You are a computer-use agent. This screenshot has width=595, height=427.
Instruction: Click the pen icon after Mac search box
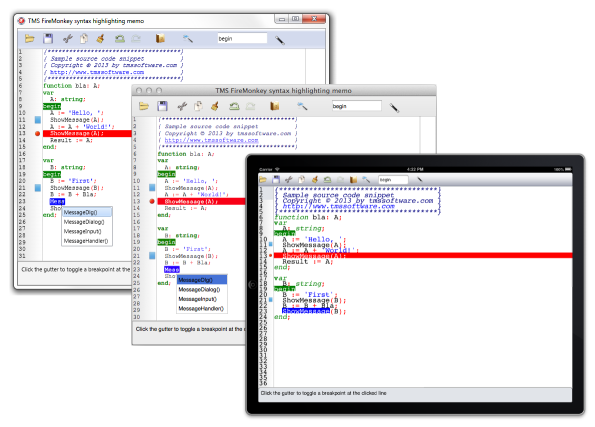coord(394,108)
